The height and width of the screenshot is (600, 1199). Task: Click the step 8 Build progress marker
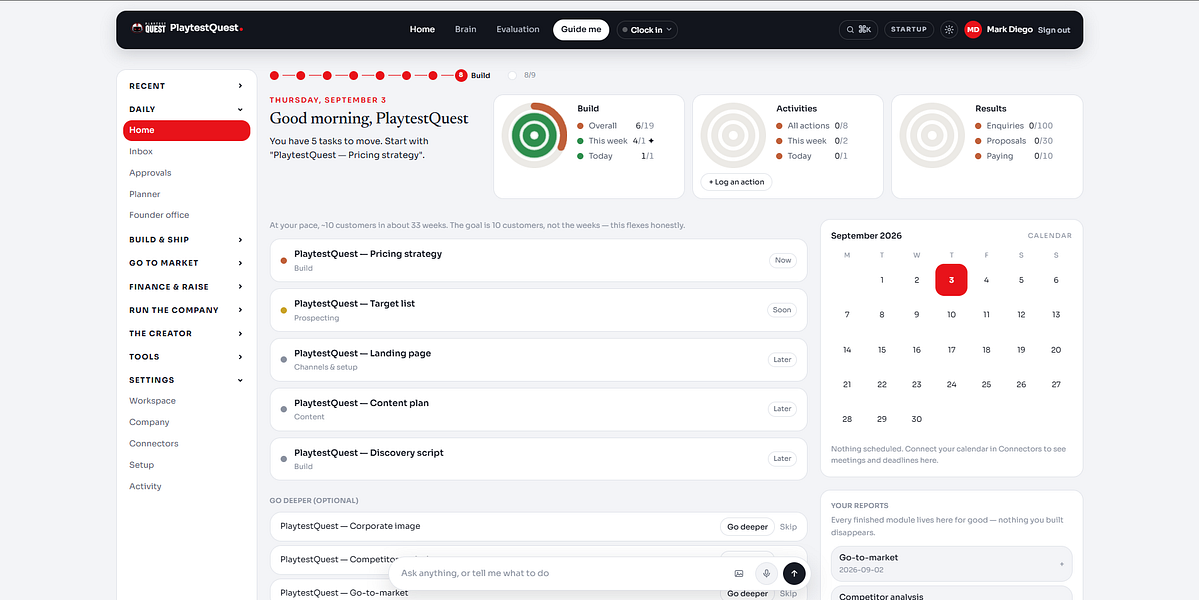[x=461, y=76]
